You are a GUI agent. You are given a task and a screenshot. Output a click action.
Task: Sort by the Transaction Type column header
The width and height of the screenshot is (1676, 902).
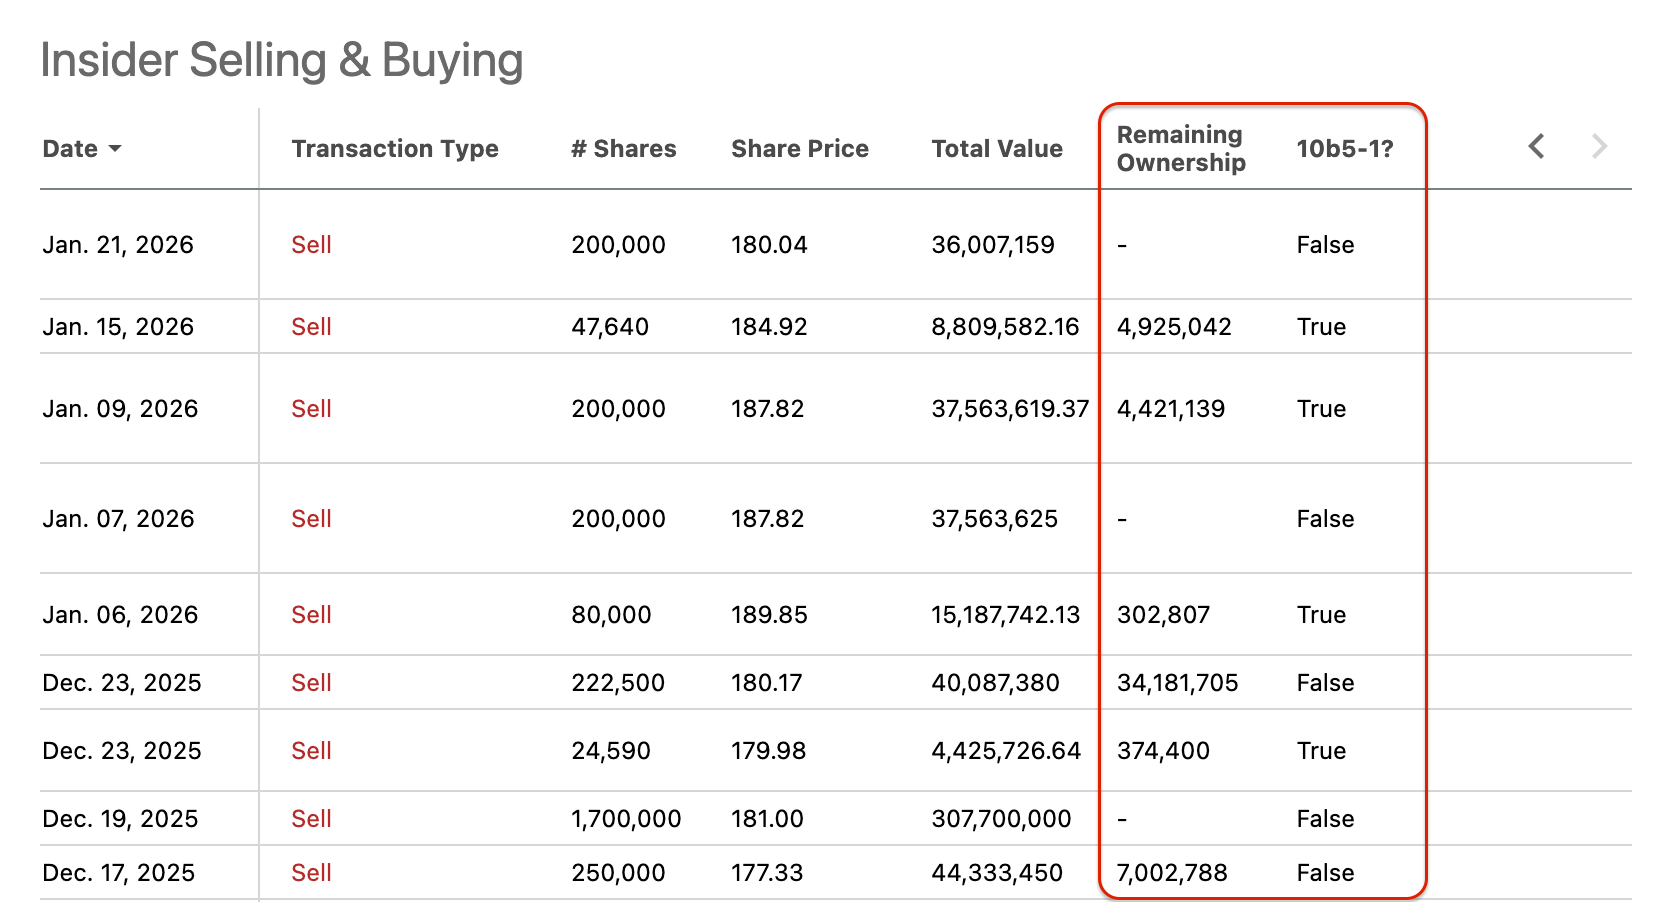coord(394,149)
